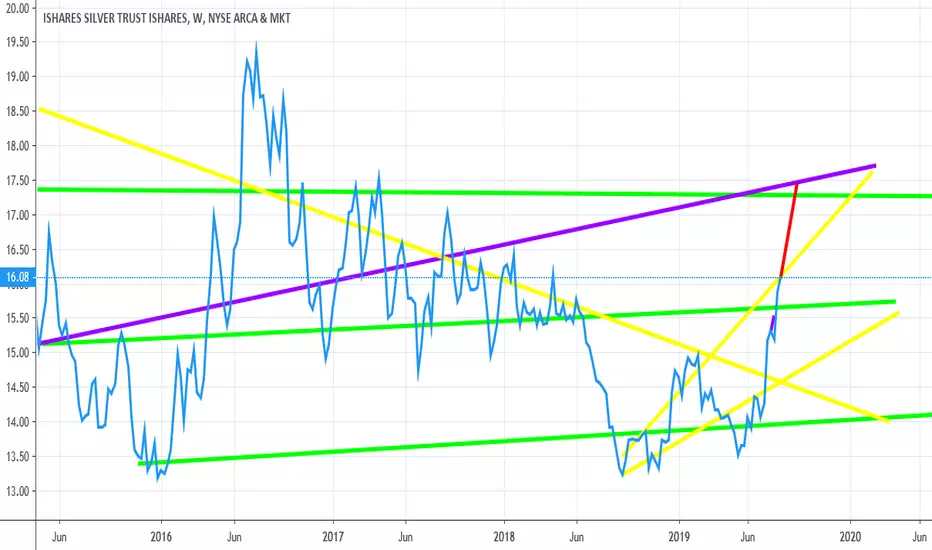Click the 2017 time axis label
The image size is (932, 550).
333,537
